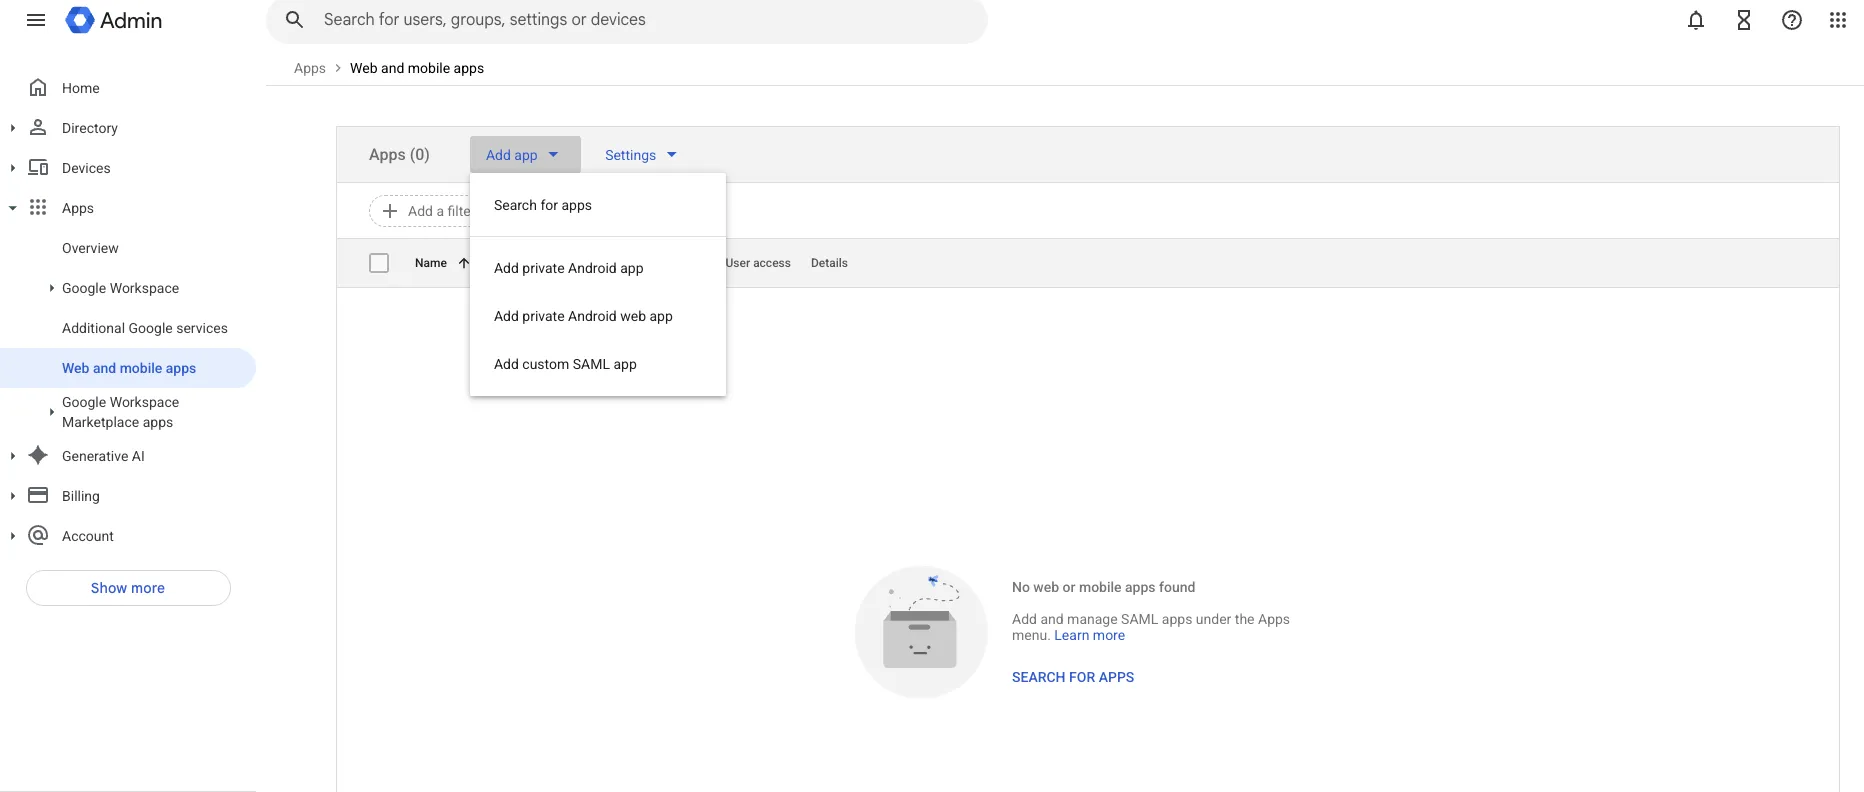
Task: Expand Google Workspace submenu arrow
Action: tap(51, 288)
